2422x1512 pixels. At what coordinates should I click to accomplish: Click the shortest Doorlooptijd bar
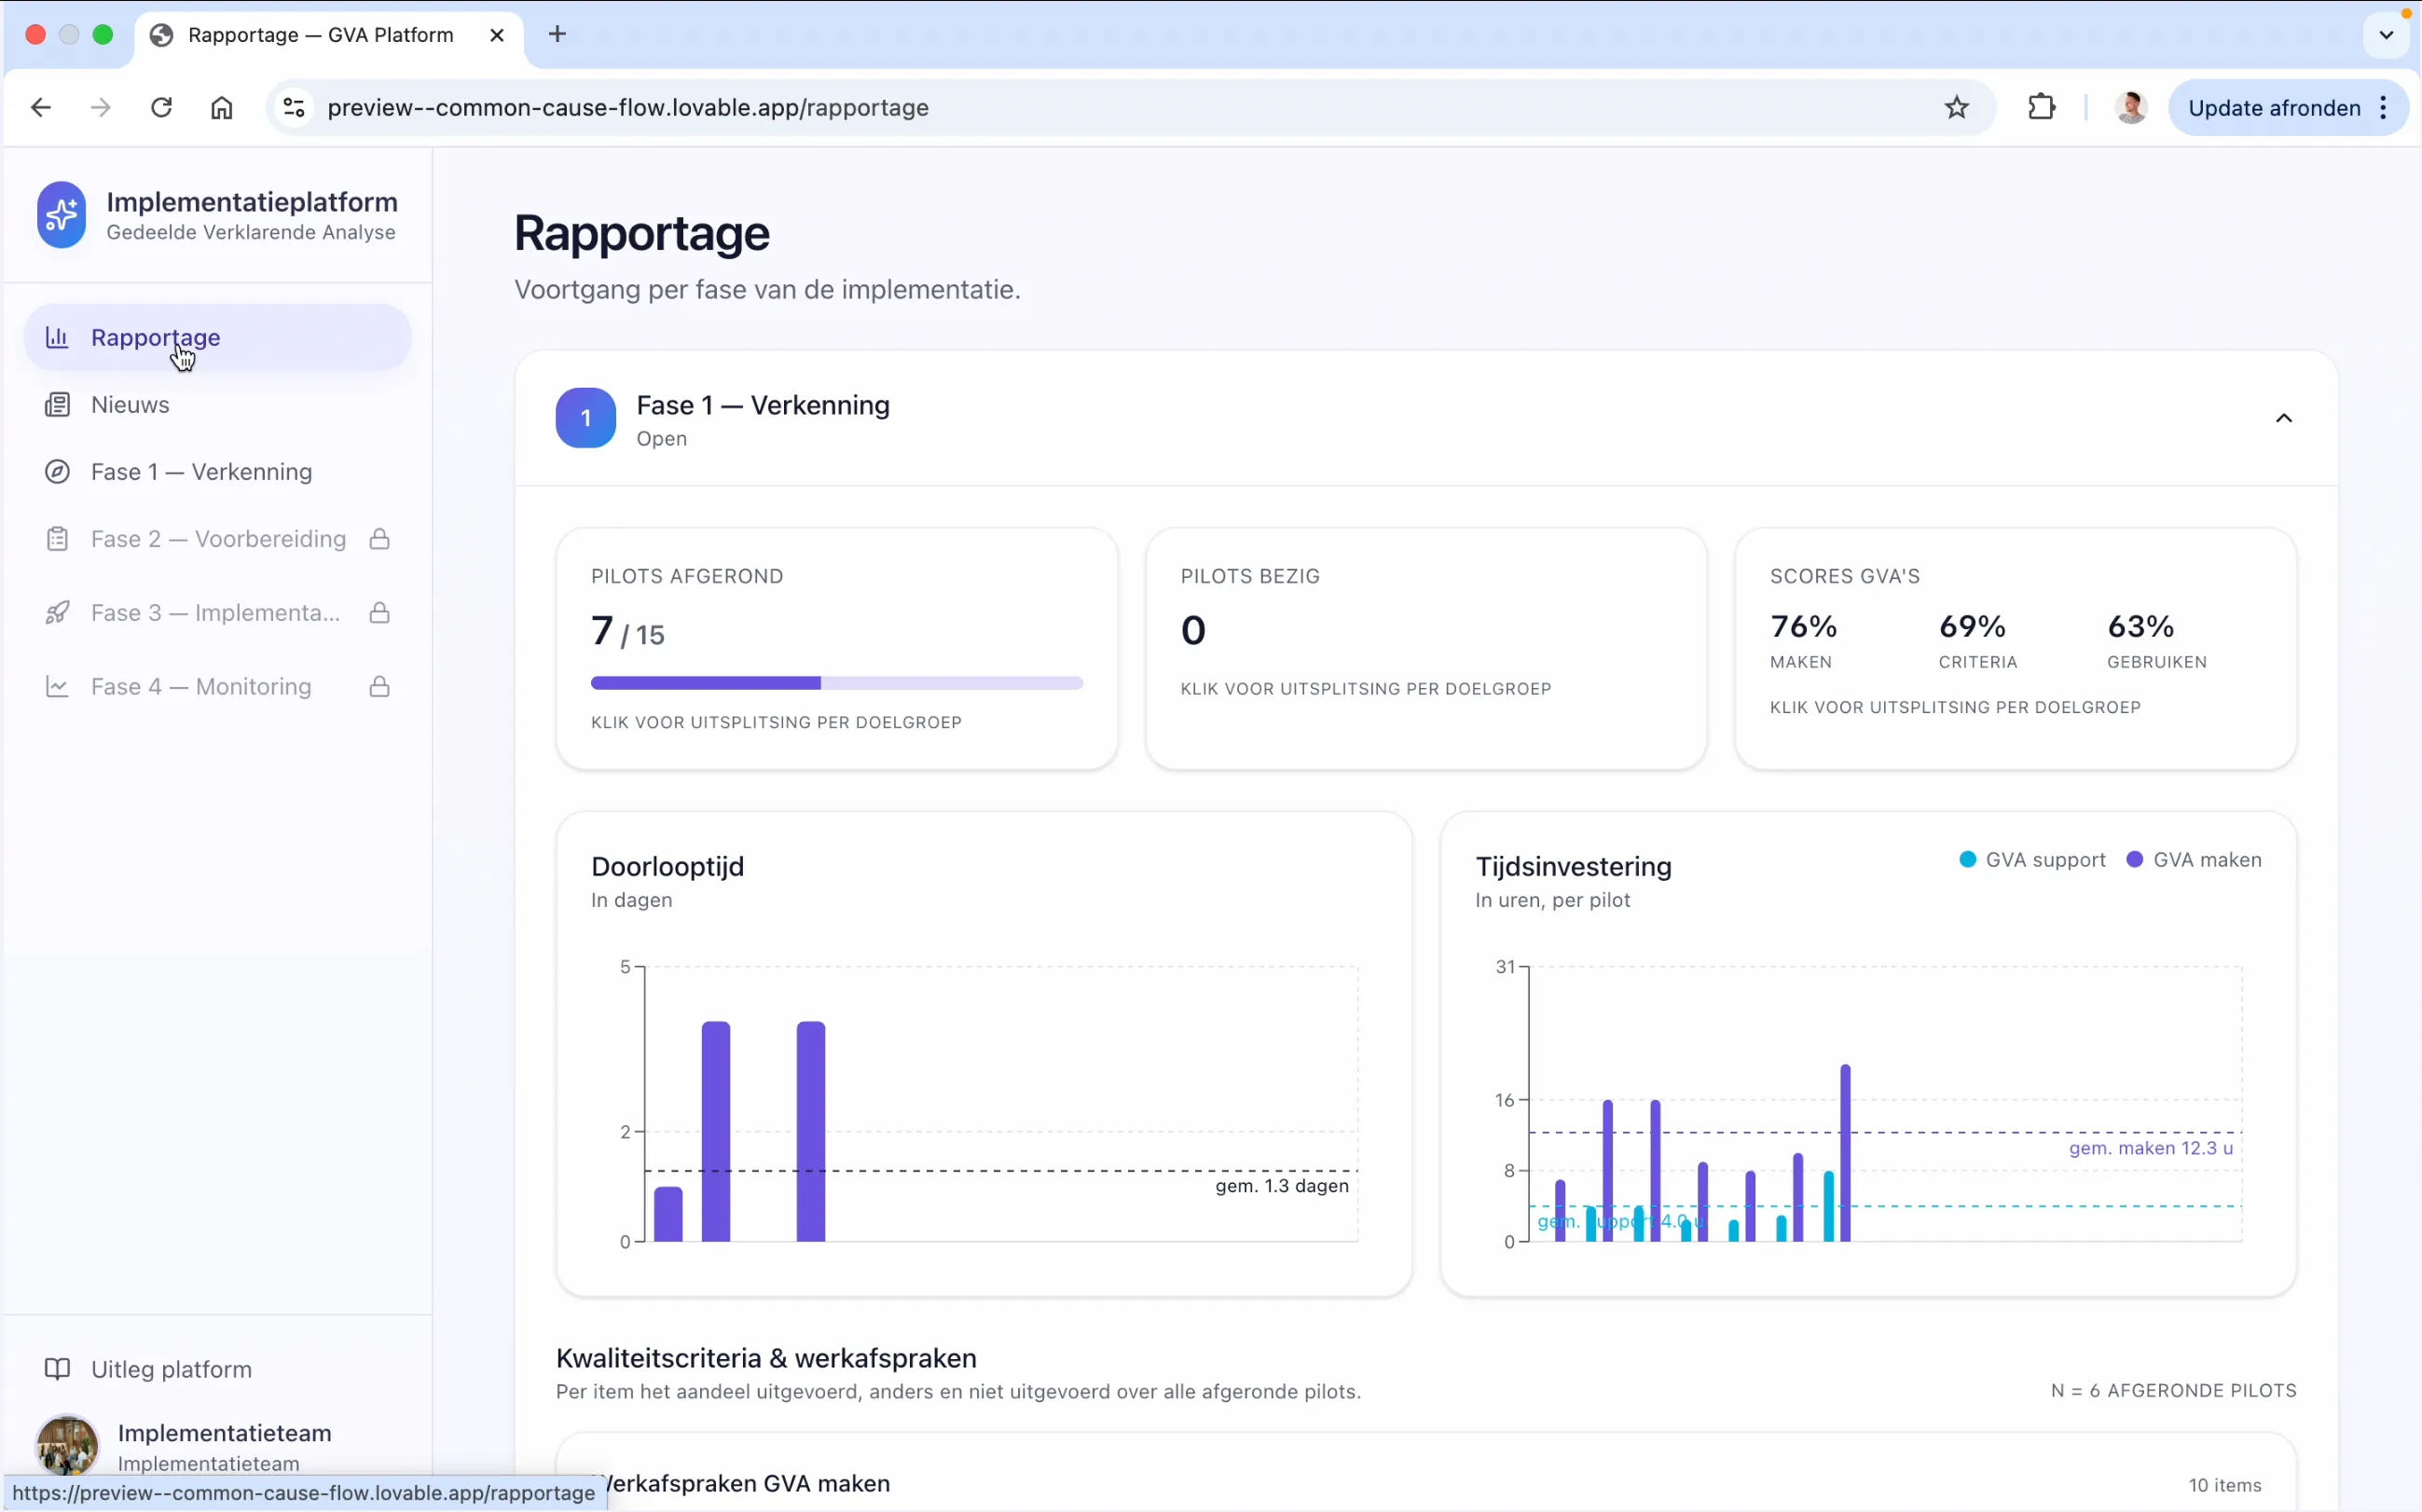pyautogui.click(x=668, y=1214)
